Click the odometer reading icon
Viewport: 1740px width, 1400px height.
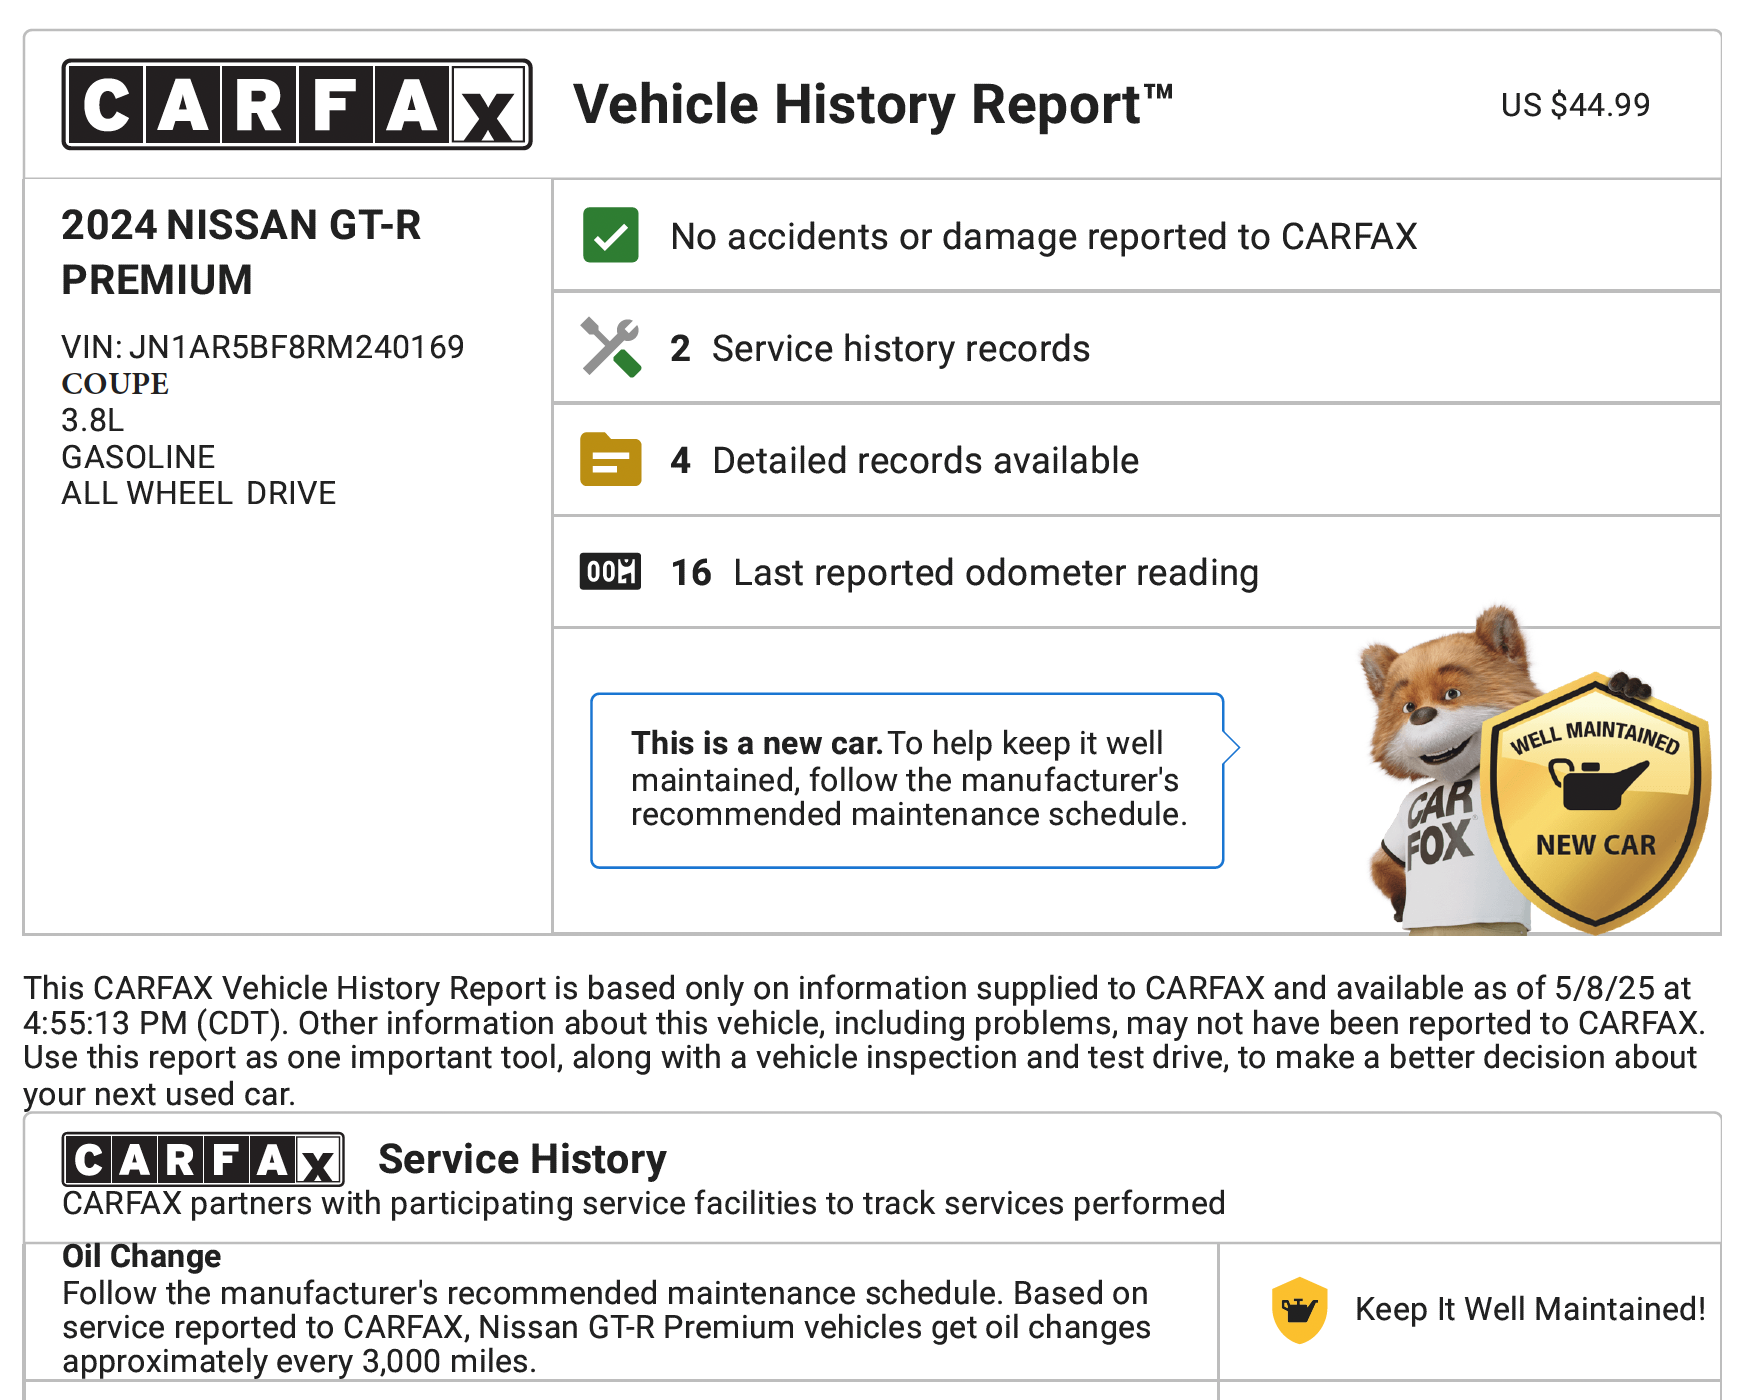point(610,572)
